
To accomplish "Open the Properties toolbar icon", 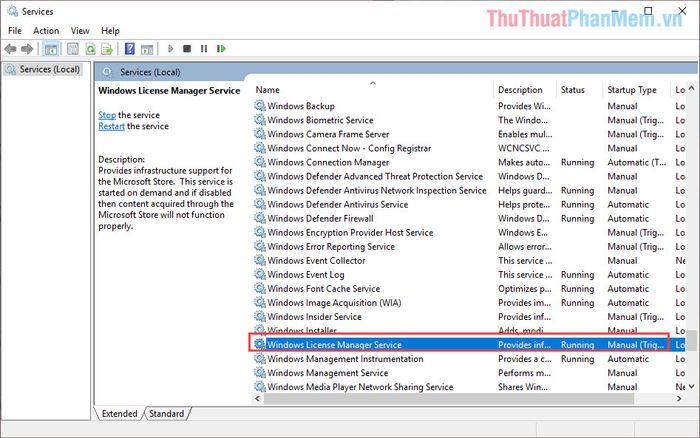I will pos(73,49).
